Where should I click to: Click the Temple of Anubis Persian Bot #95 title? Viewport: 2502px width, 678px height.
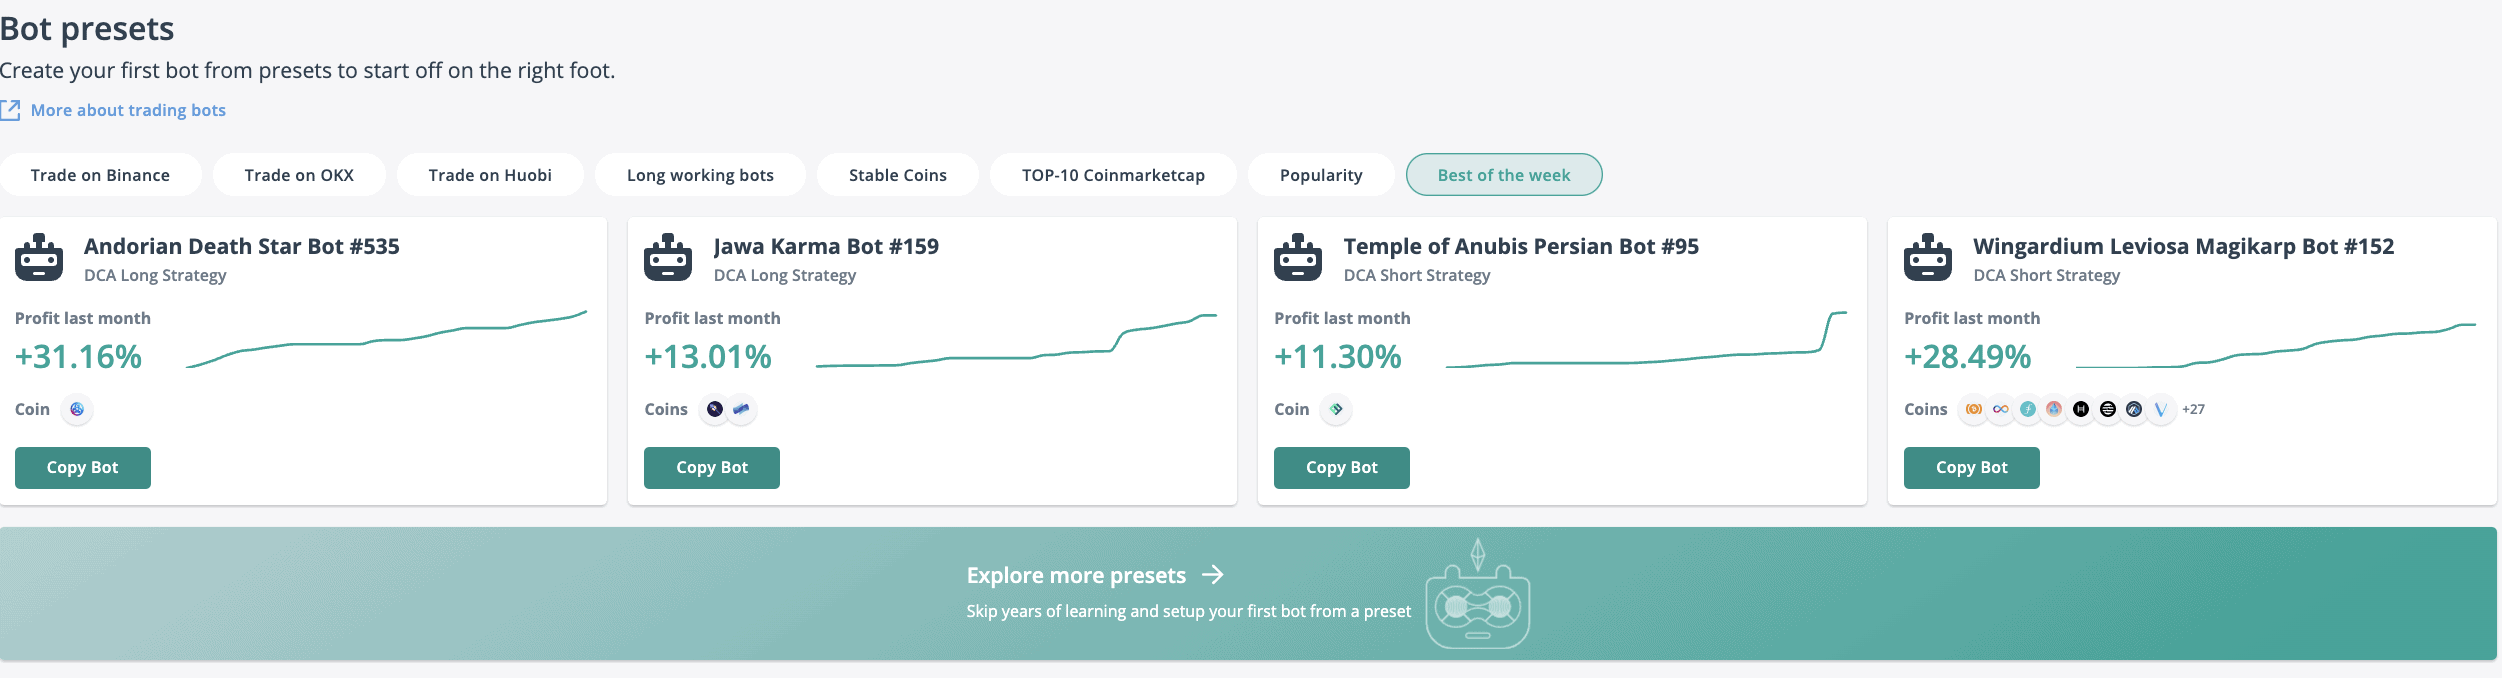coord(1520,246)
